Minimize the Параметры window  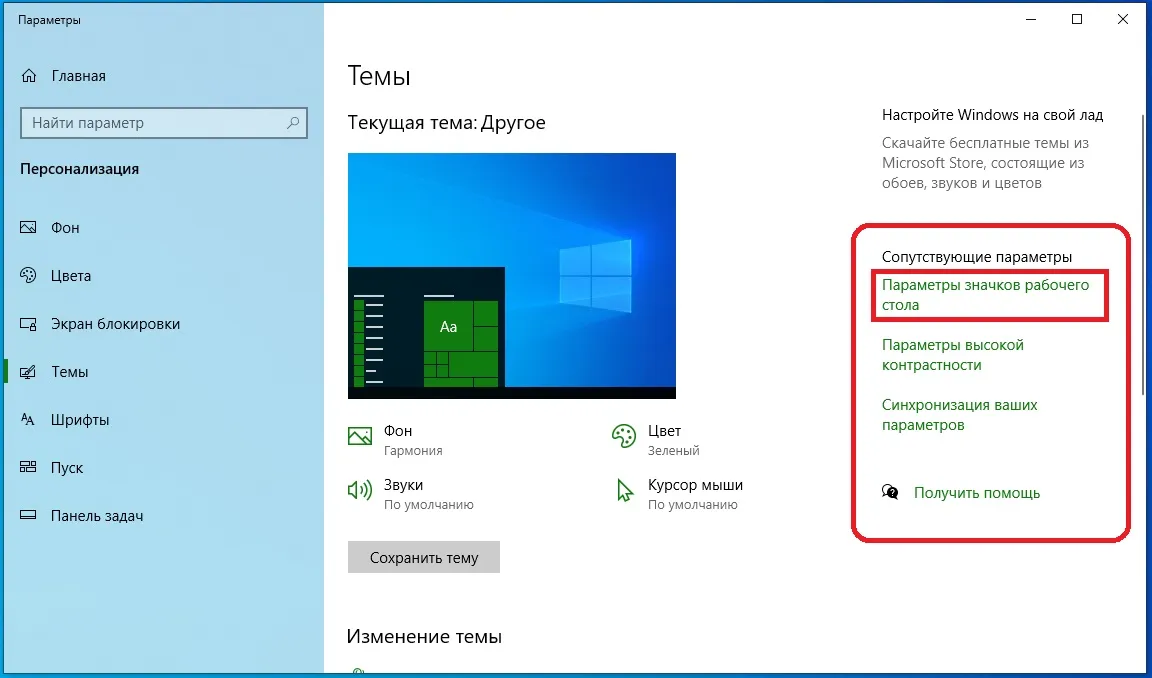(1032, 20)
